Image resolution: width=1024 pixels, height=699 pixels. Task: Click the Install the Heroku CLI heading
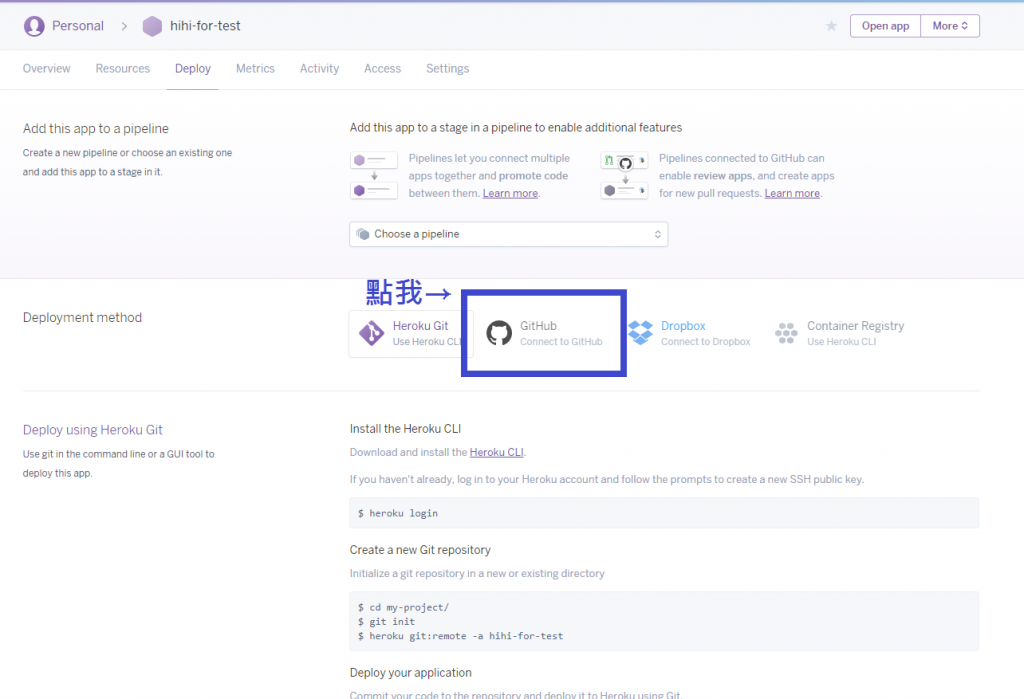405,429
